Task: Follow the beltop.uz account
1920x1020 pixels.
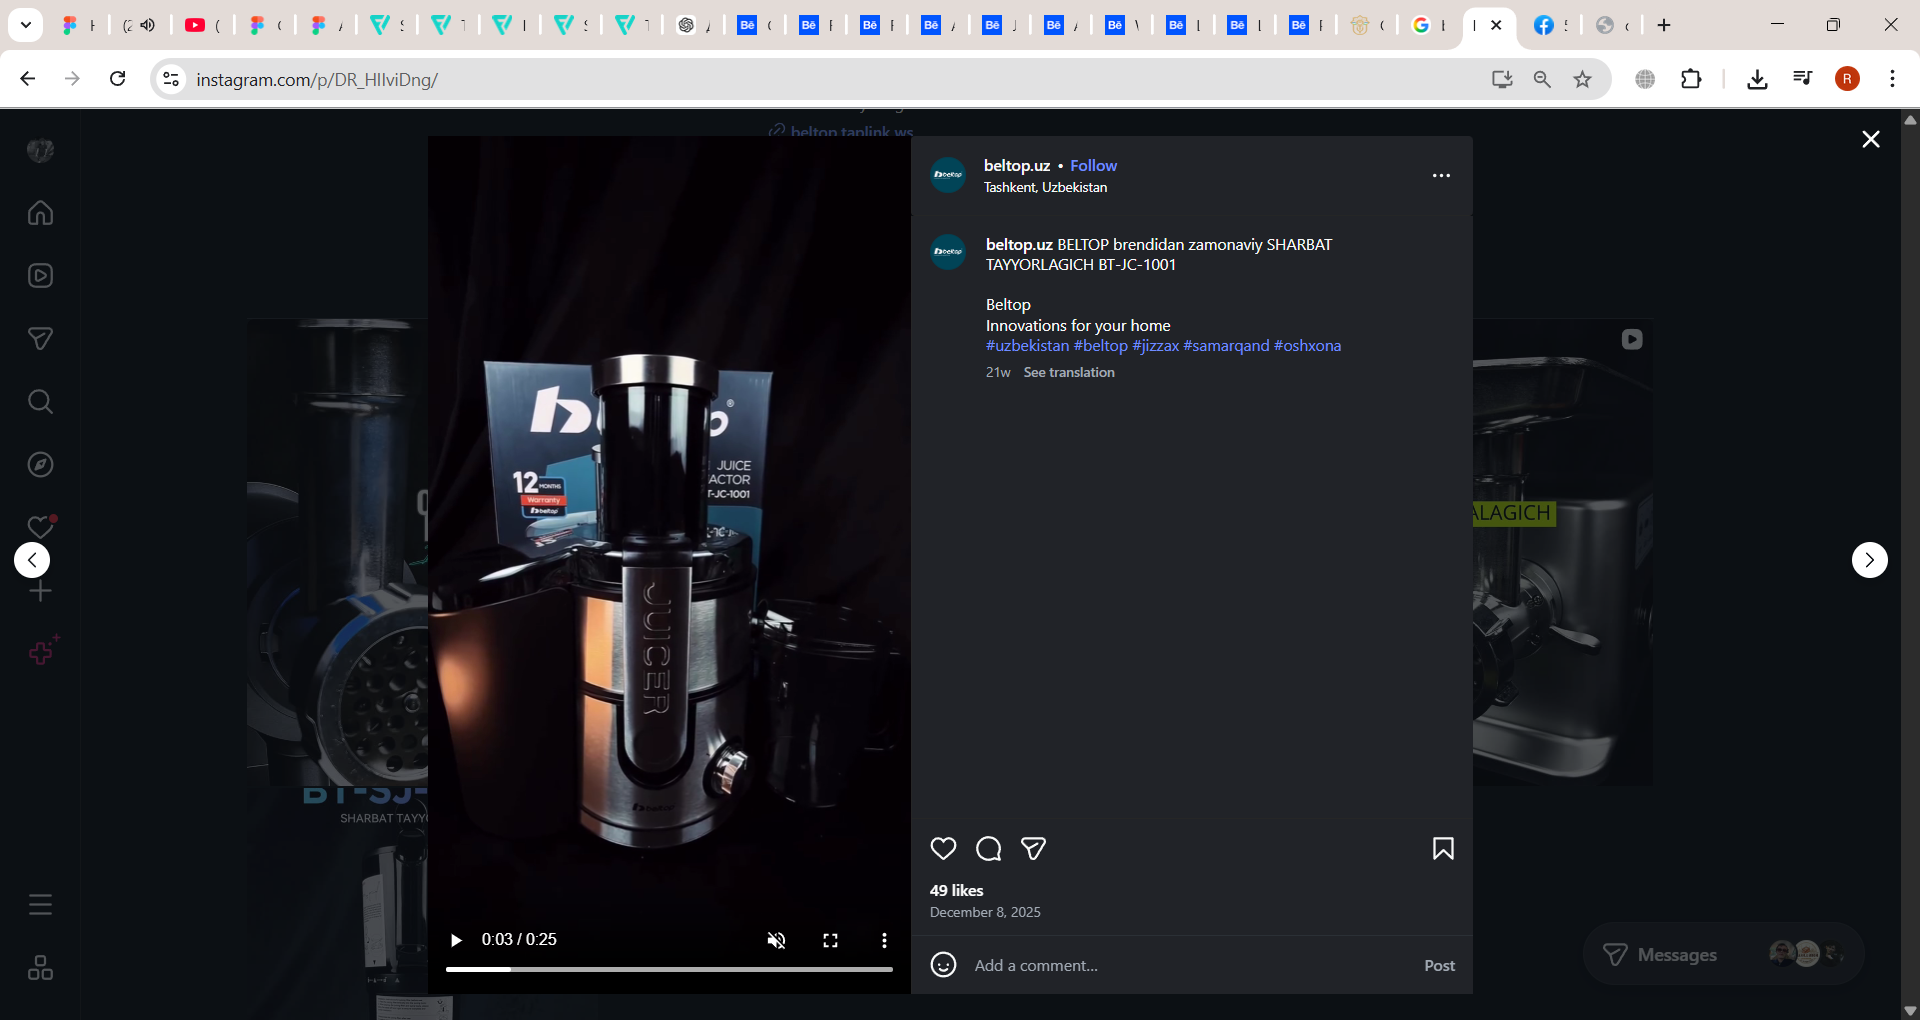Action: (1093, 166)
